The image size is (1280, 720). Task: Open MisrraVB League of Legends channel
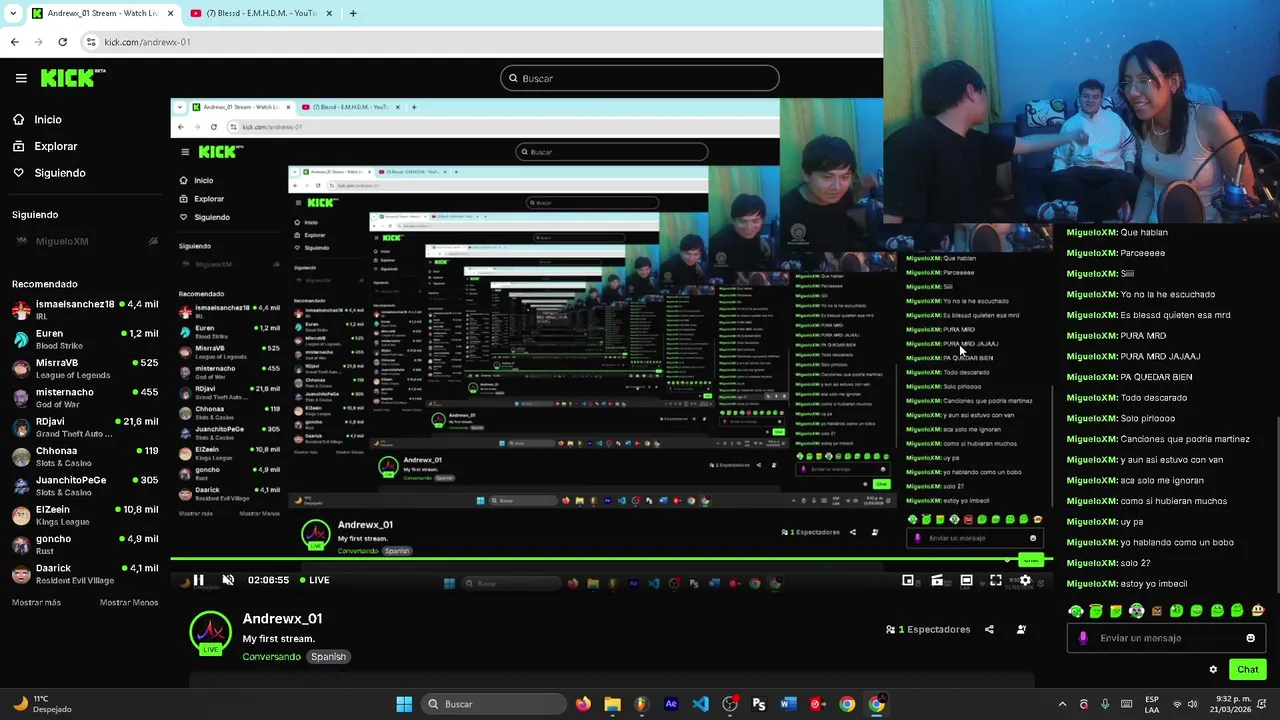(x=85, y=368)
